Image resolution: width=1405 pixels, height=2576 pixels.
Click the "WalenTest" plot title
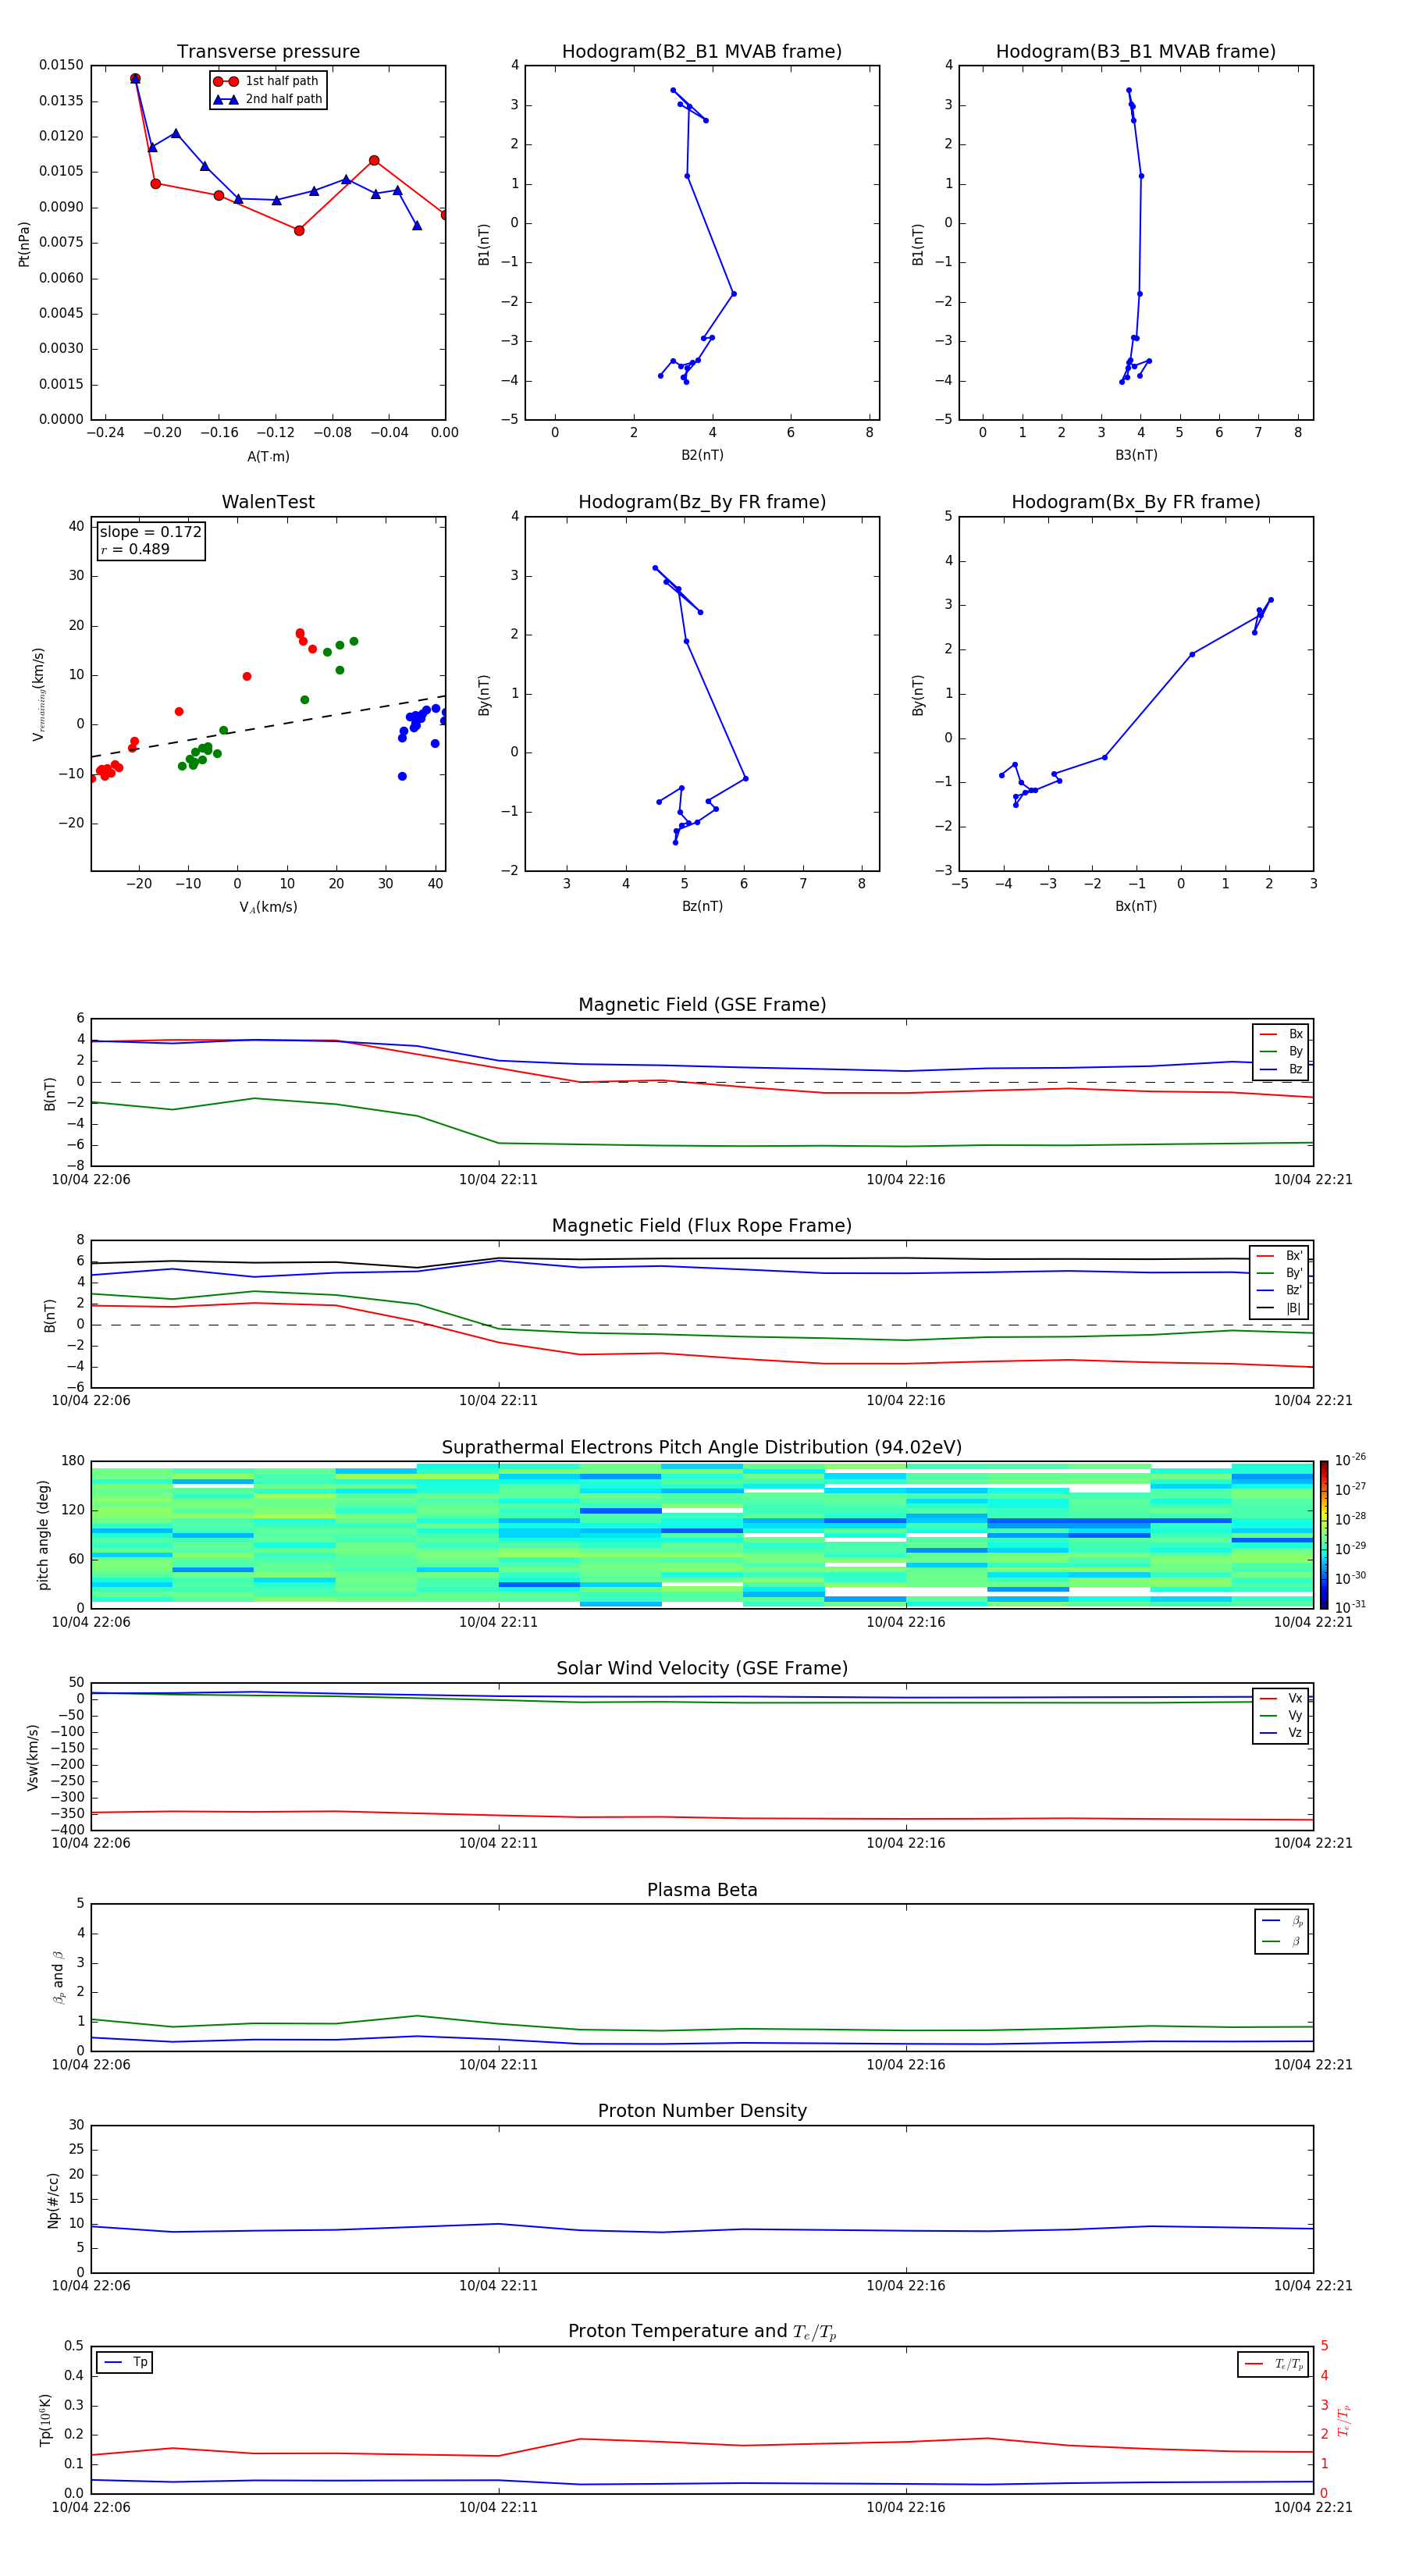(268, 502)
